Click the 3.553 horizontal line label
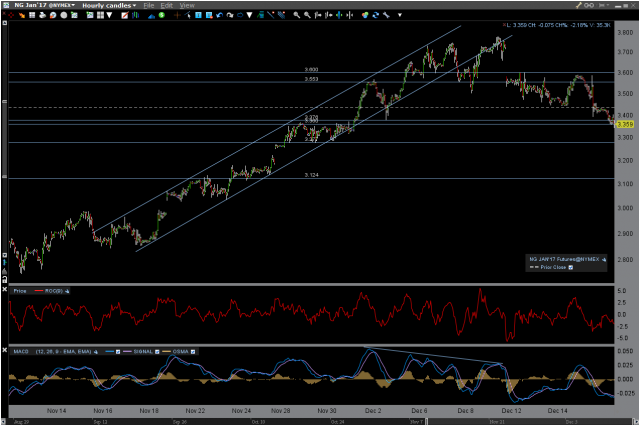This screenshot has height=426, width=640. (311, 79)
